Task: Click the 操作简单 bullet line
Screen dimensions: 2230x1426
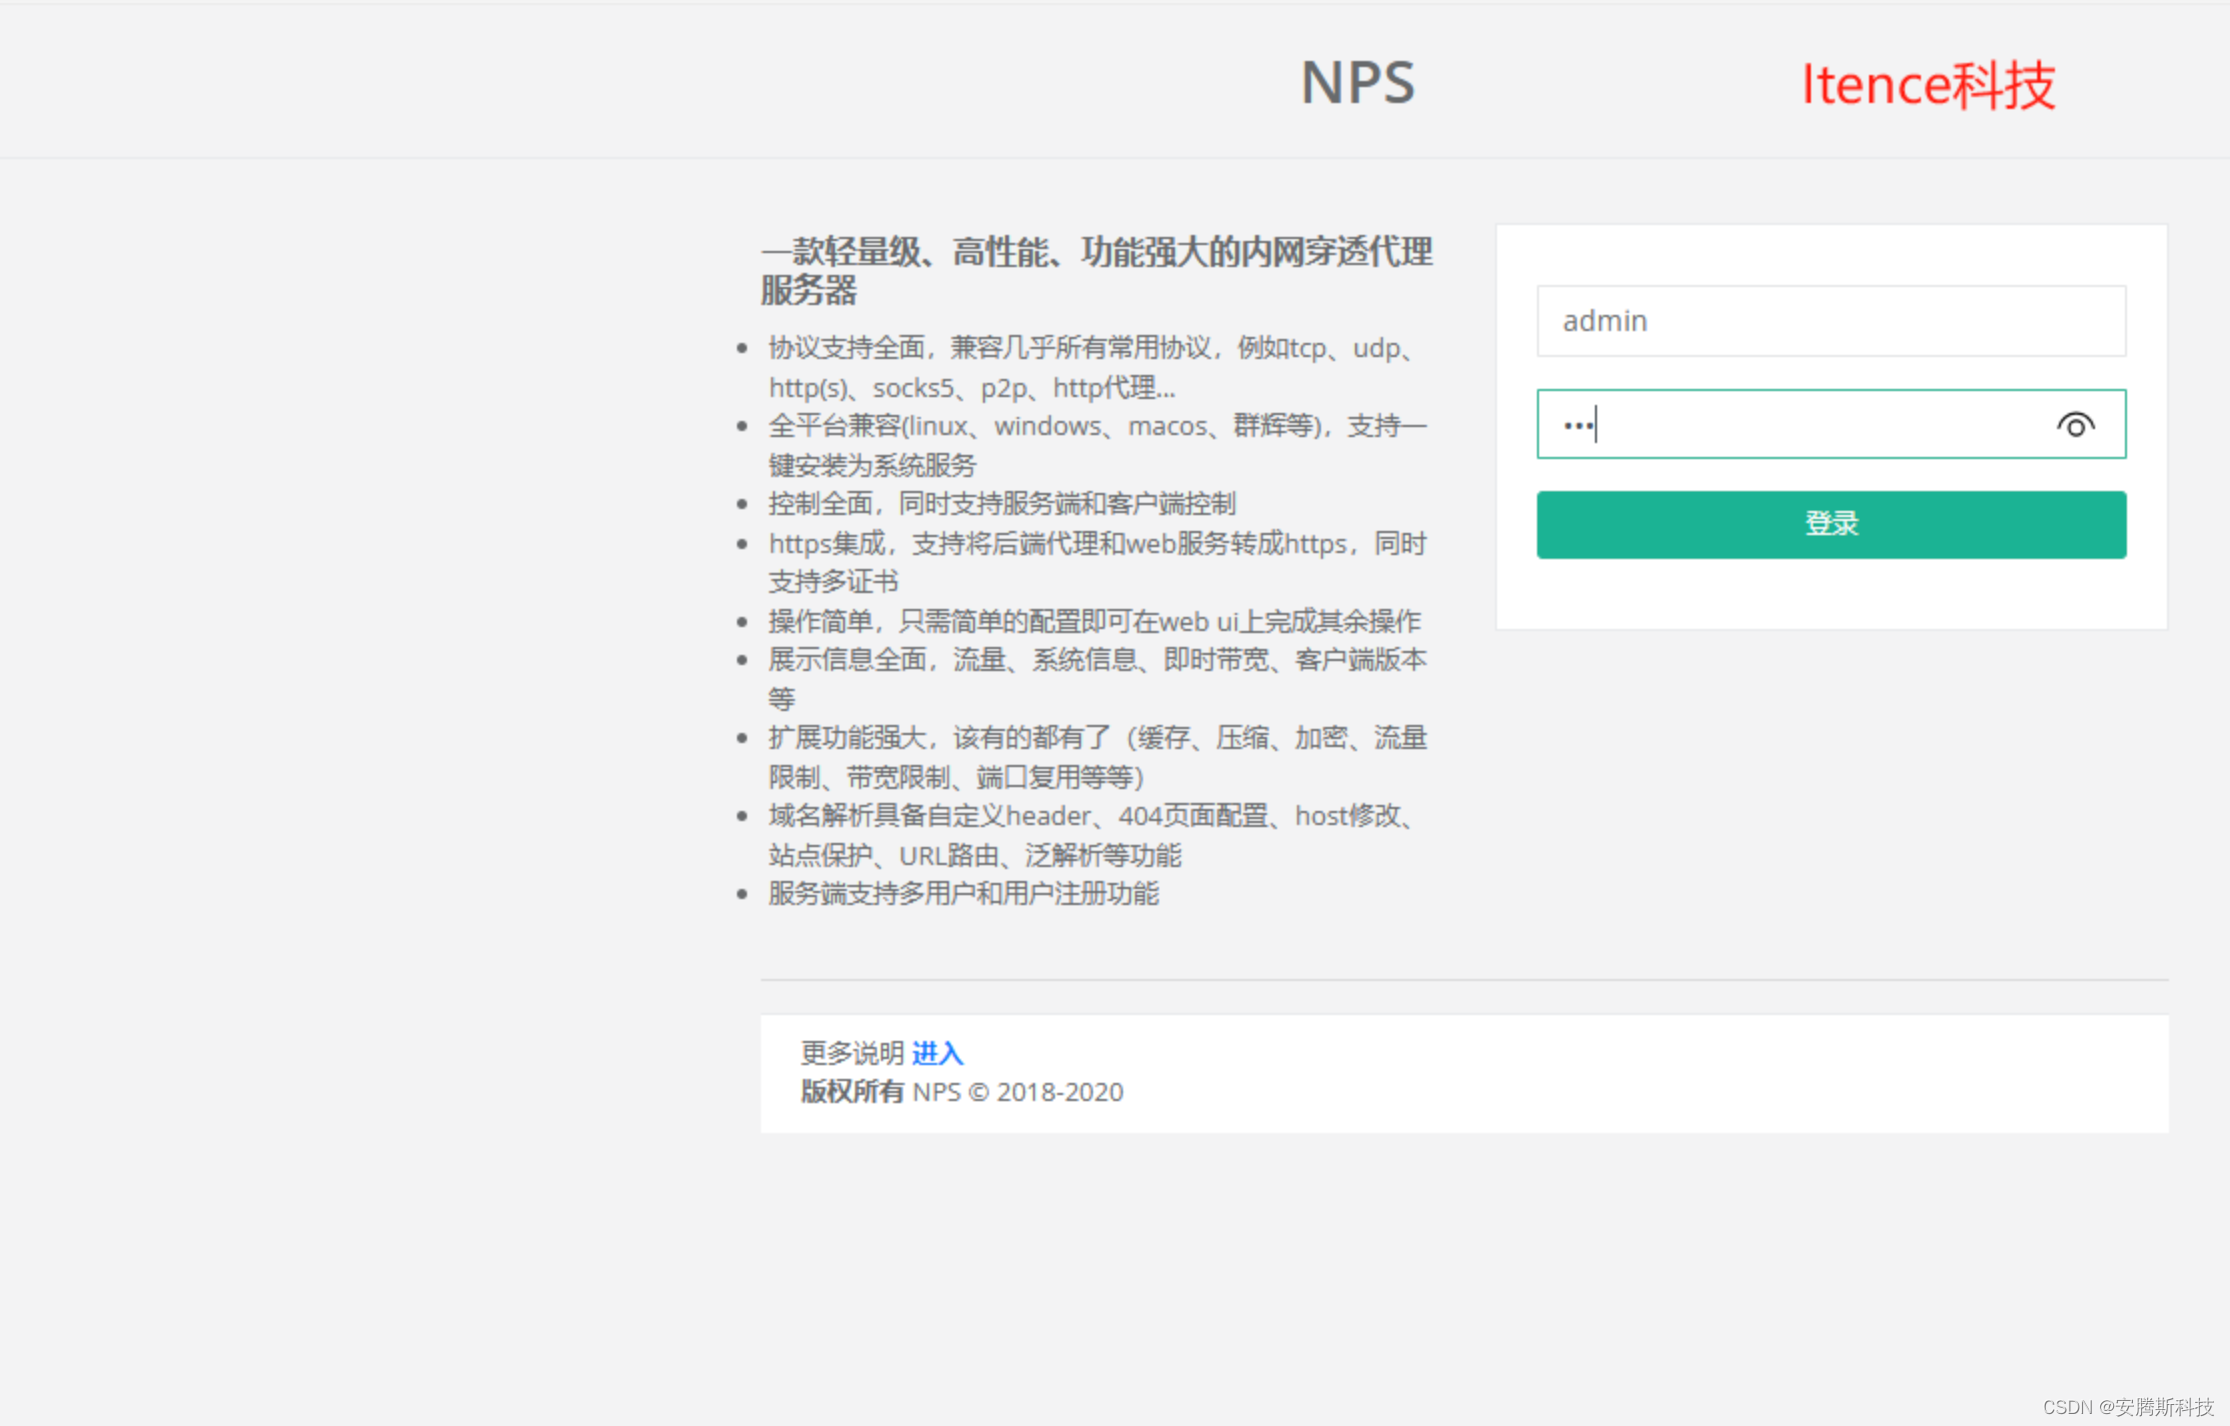Action: pos(1094,621)
